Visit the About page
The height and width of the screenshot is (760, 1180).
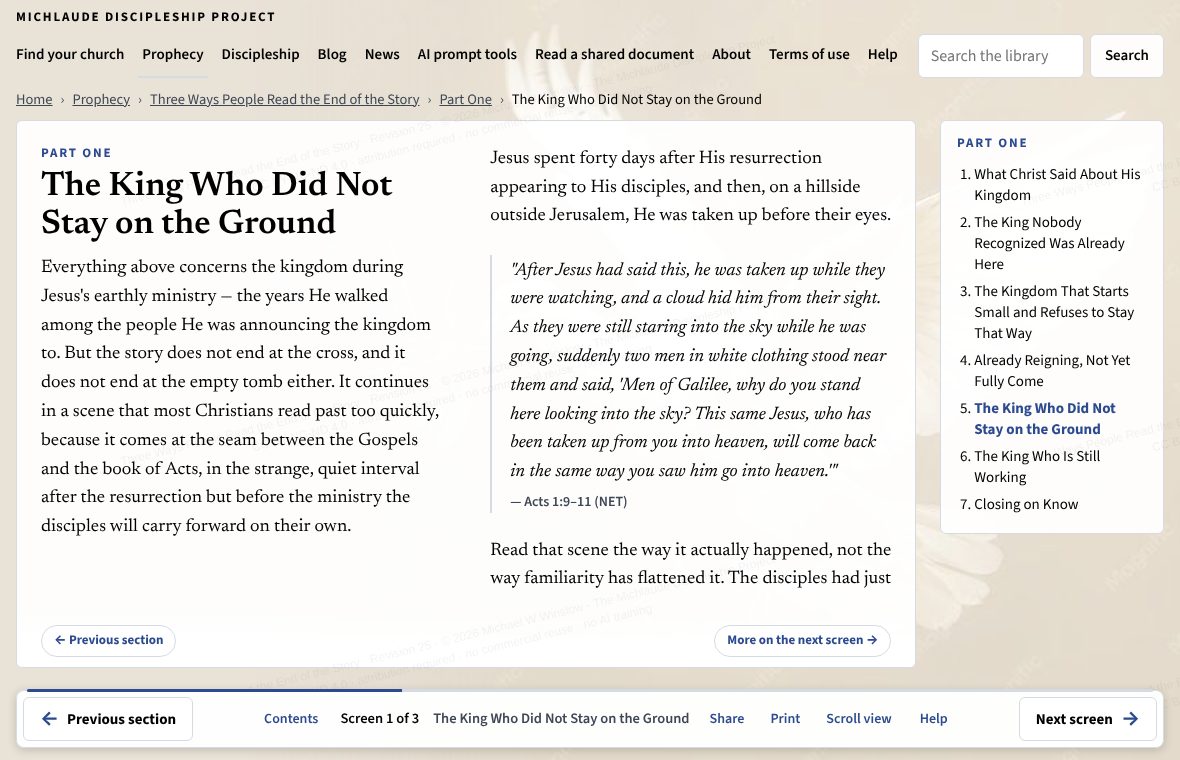(x=731, y=54)
